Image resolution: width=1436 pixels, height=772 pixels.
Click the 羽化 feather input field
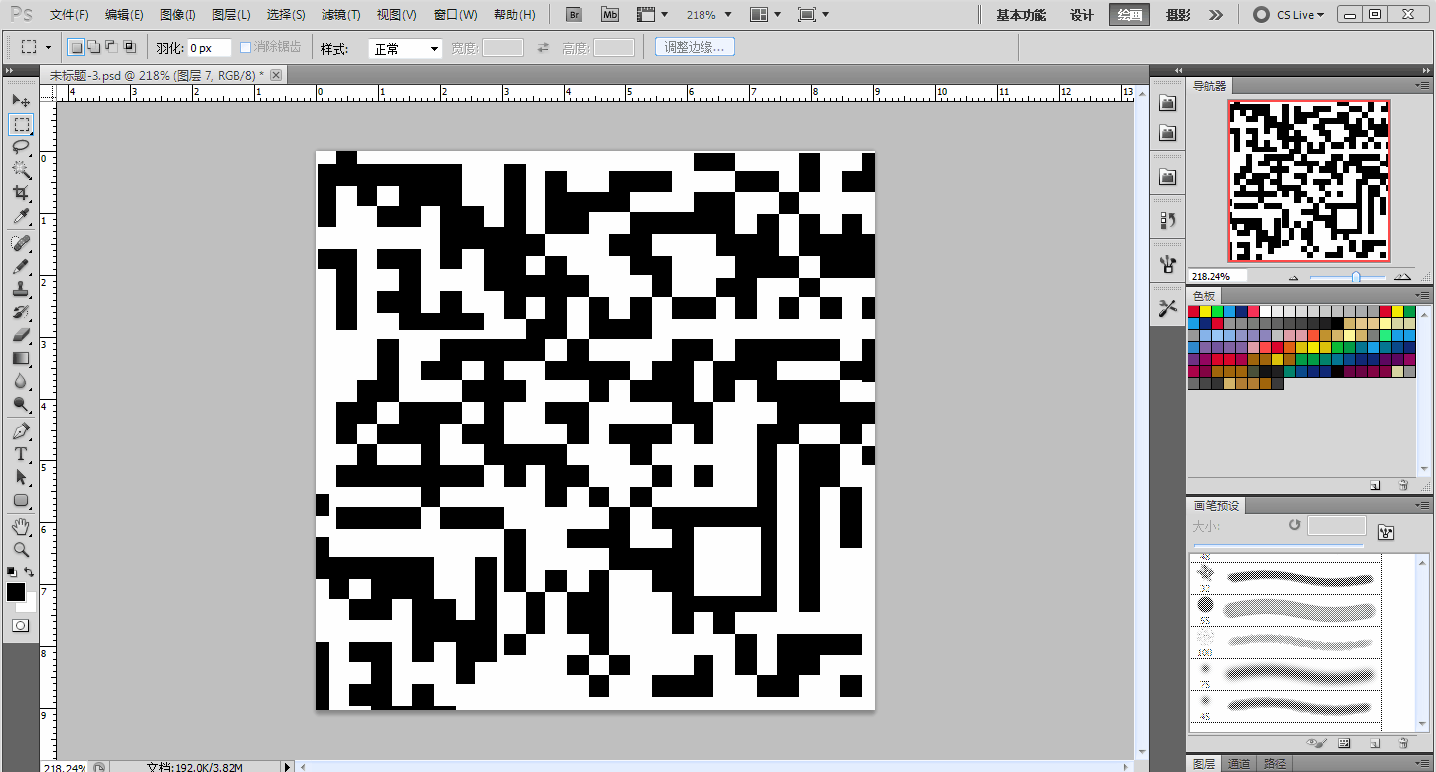(x=209, y=48)
